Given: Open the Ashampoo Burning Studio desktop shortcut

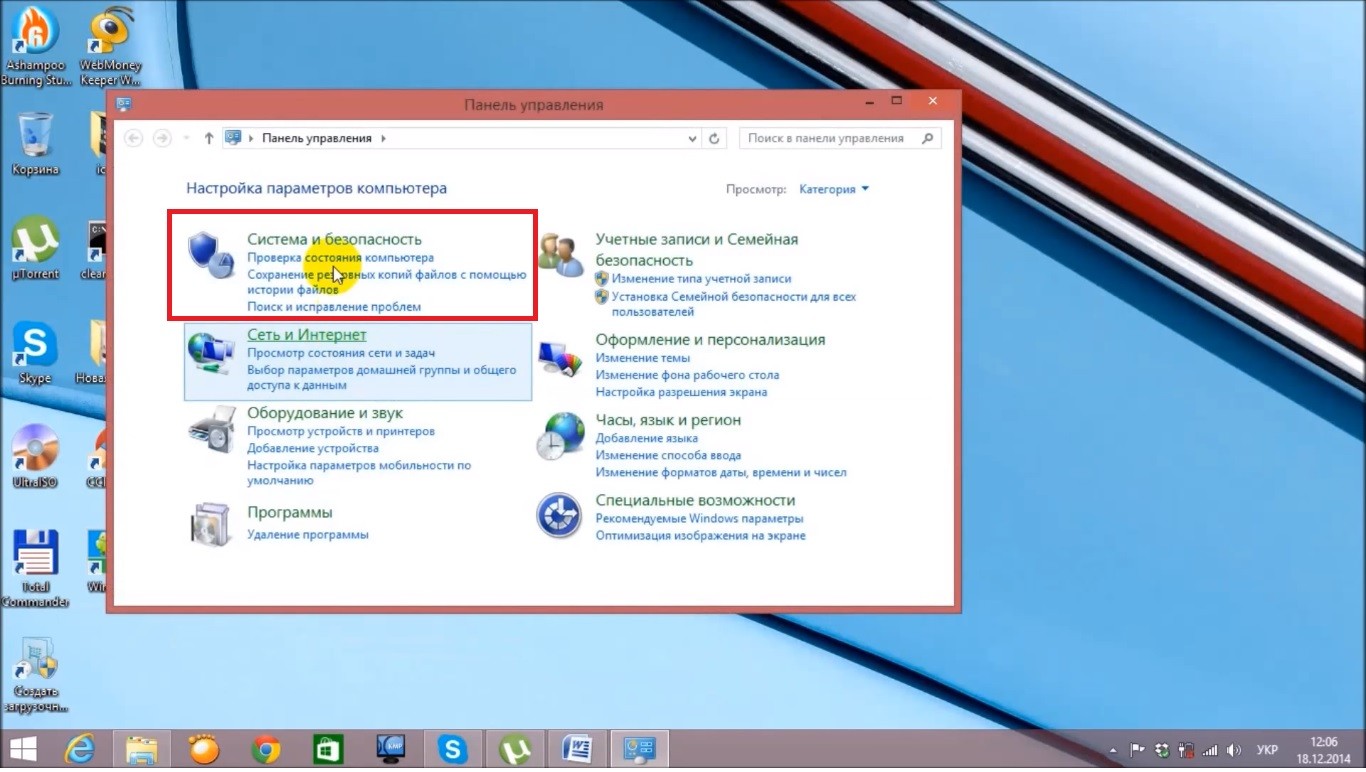Looking at the screenshot, I should coord(35,47).
